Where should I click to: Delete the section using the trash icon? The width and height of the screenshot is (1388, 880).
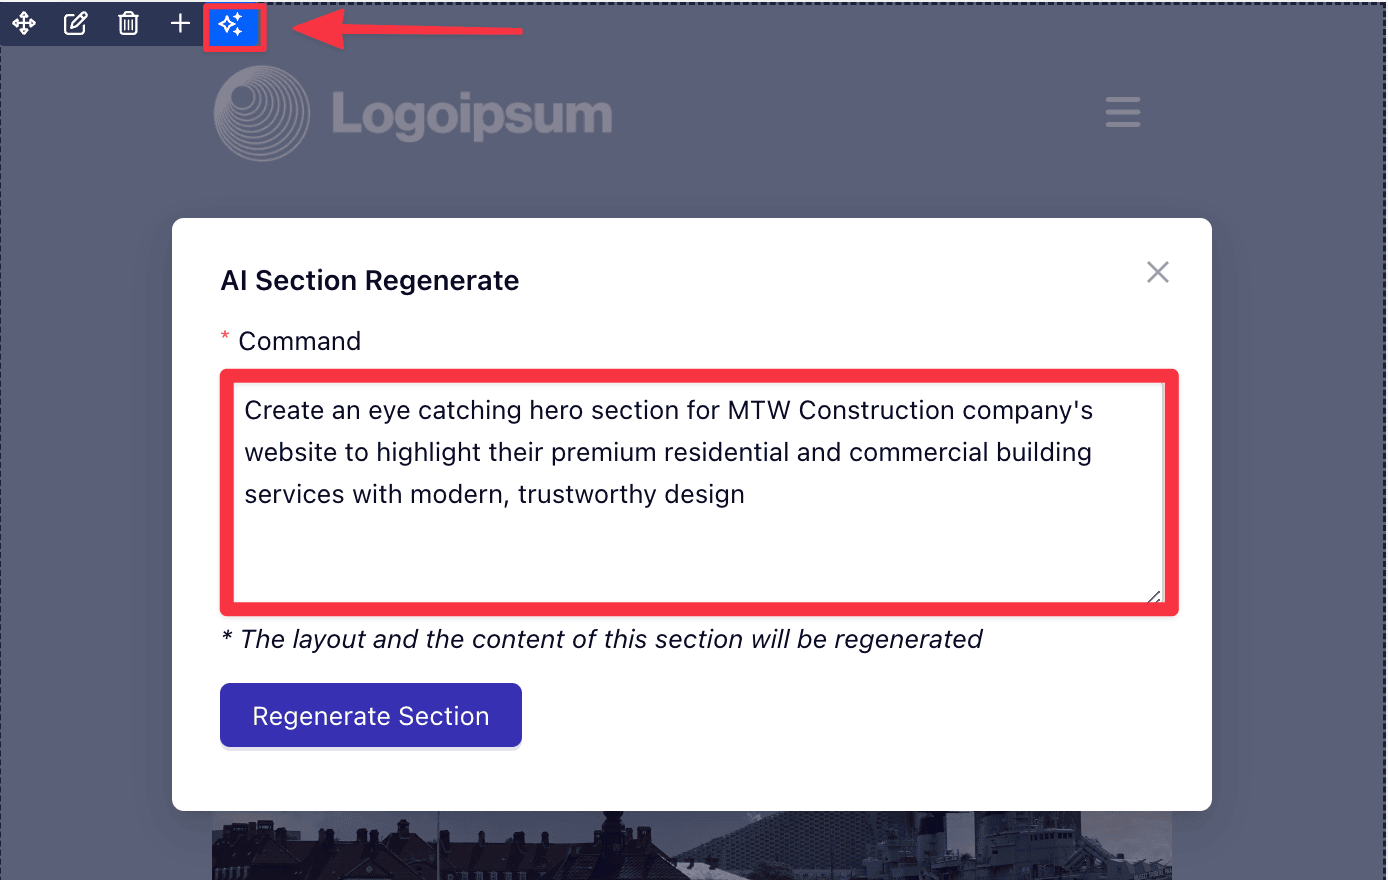pos(128,23)
